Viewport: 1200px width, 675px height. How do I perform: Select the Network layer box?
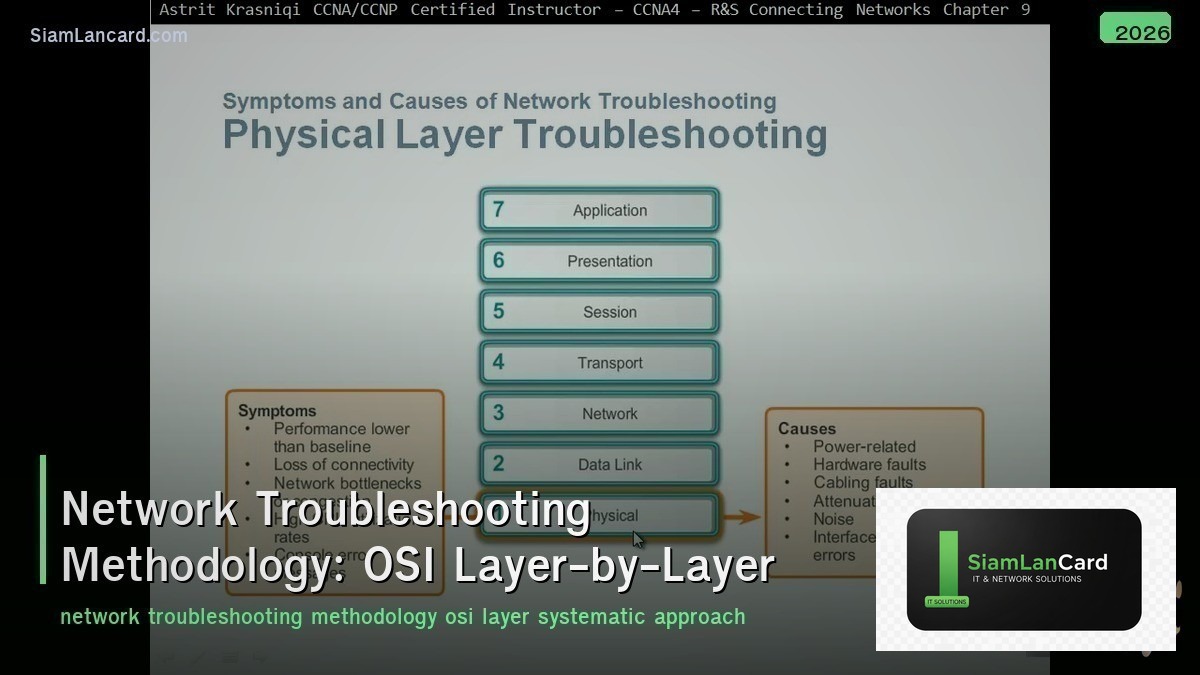click(x=598, y=413)
